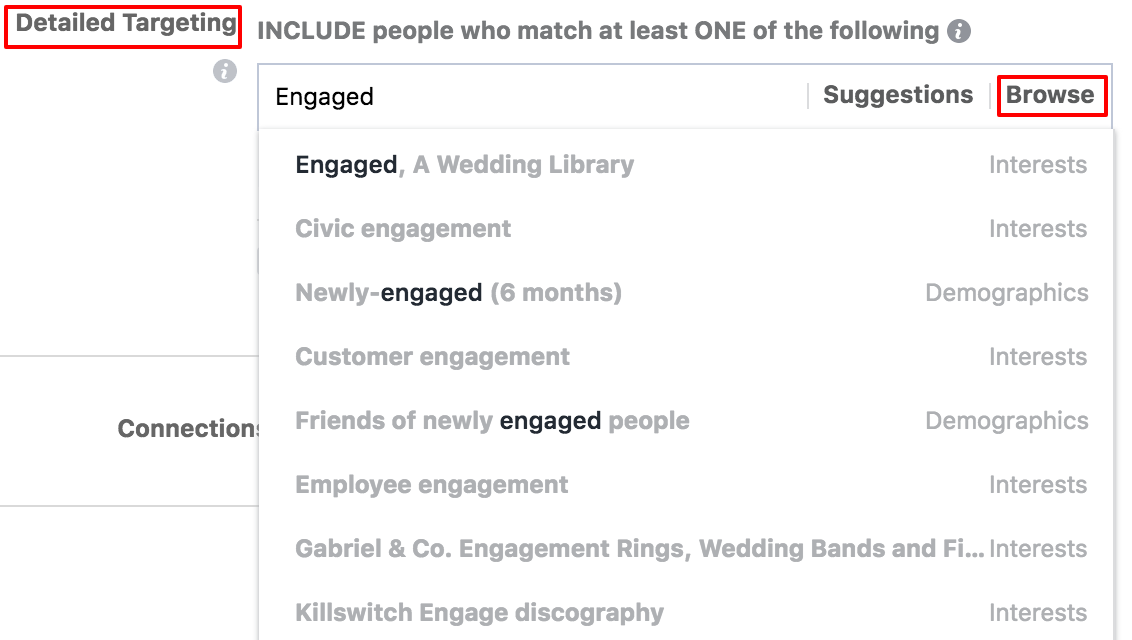This screenshot has height=640, width=1132.
Task: Click the Interests tag beside Civic engagement
Action: point(1037,229)
